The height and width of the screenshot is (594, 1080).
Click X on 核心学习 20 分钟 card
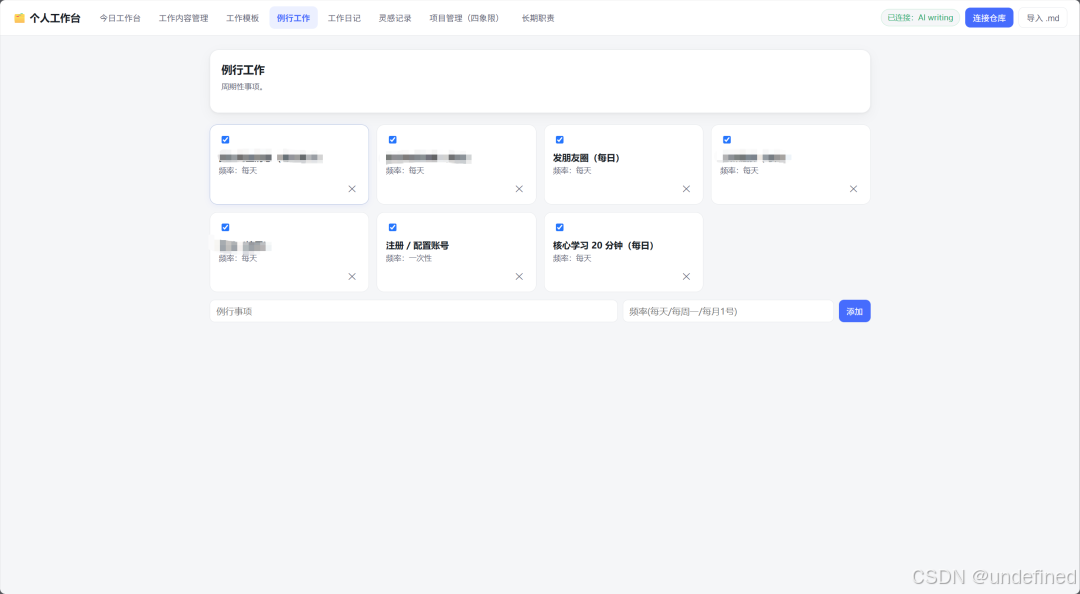point(686,276)
